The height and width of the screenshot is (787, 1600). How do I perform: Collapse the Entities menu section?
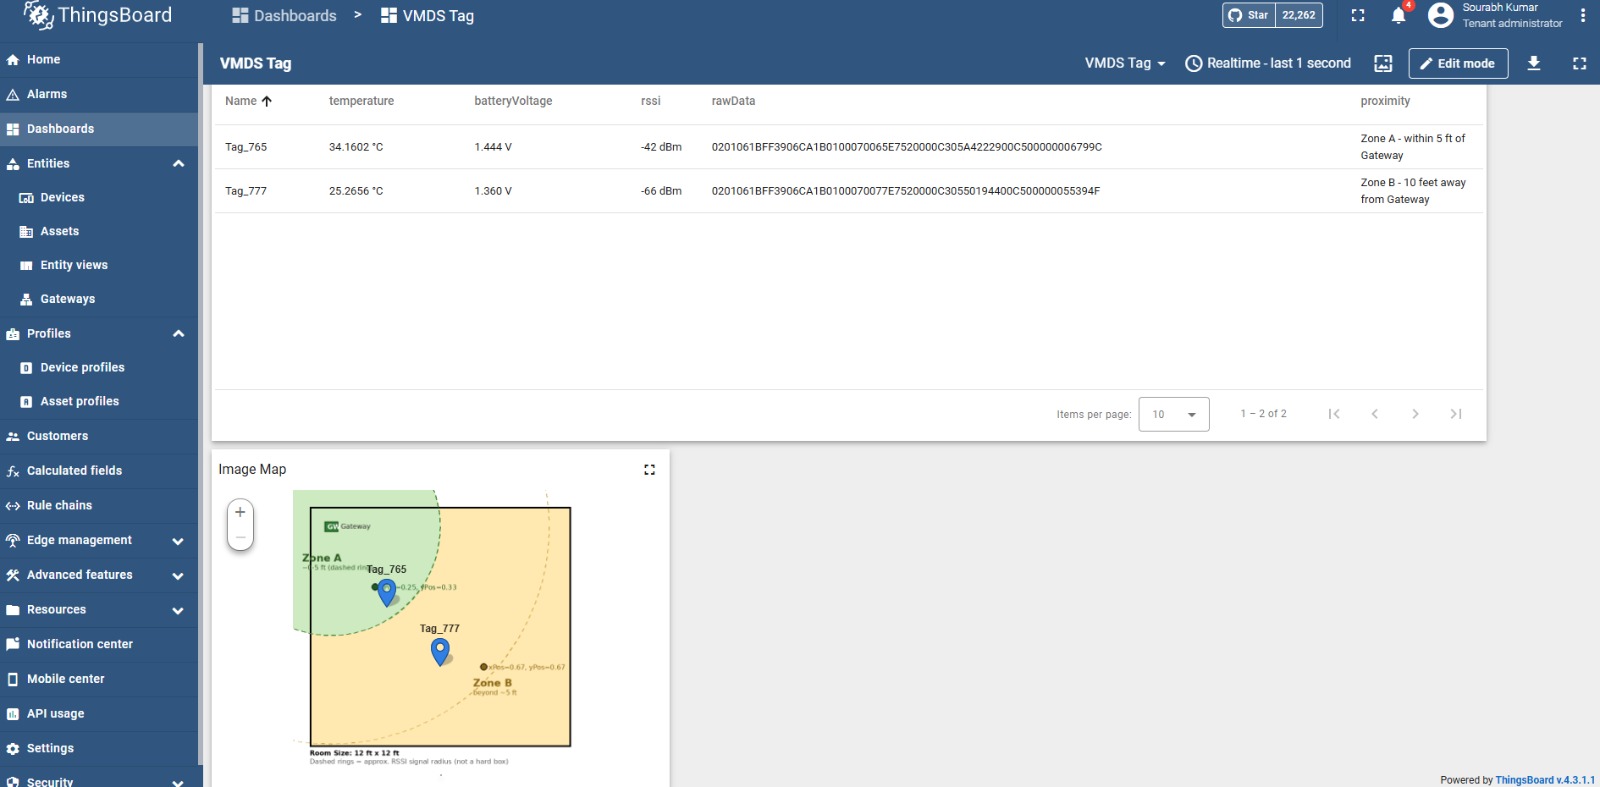click(x=178, y=164)
